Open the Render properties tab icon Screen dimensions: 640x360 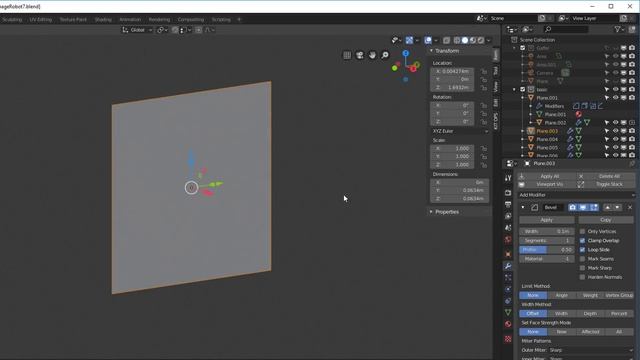[x=508, y=193]
